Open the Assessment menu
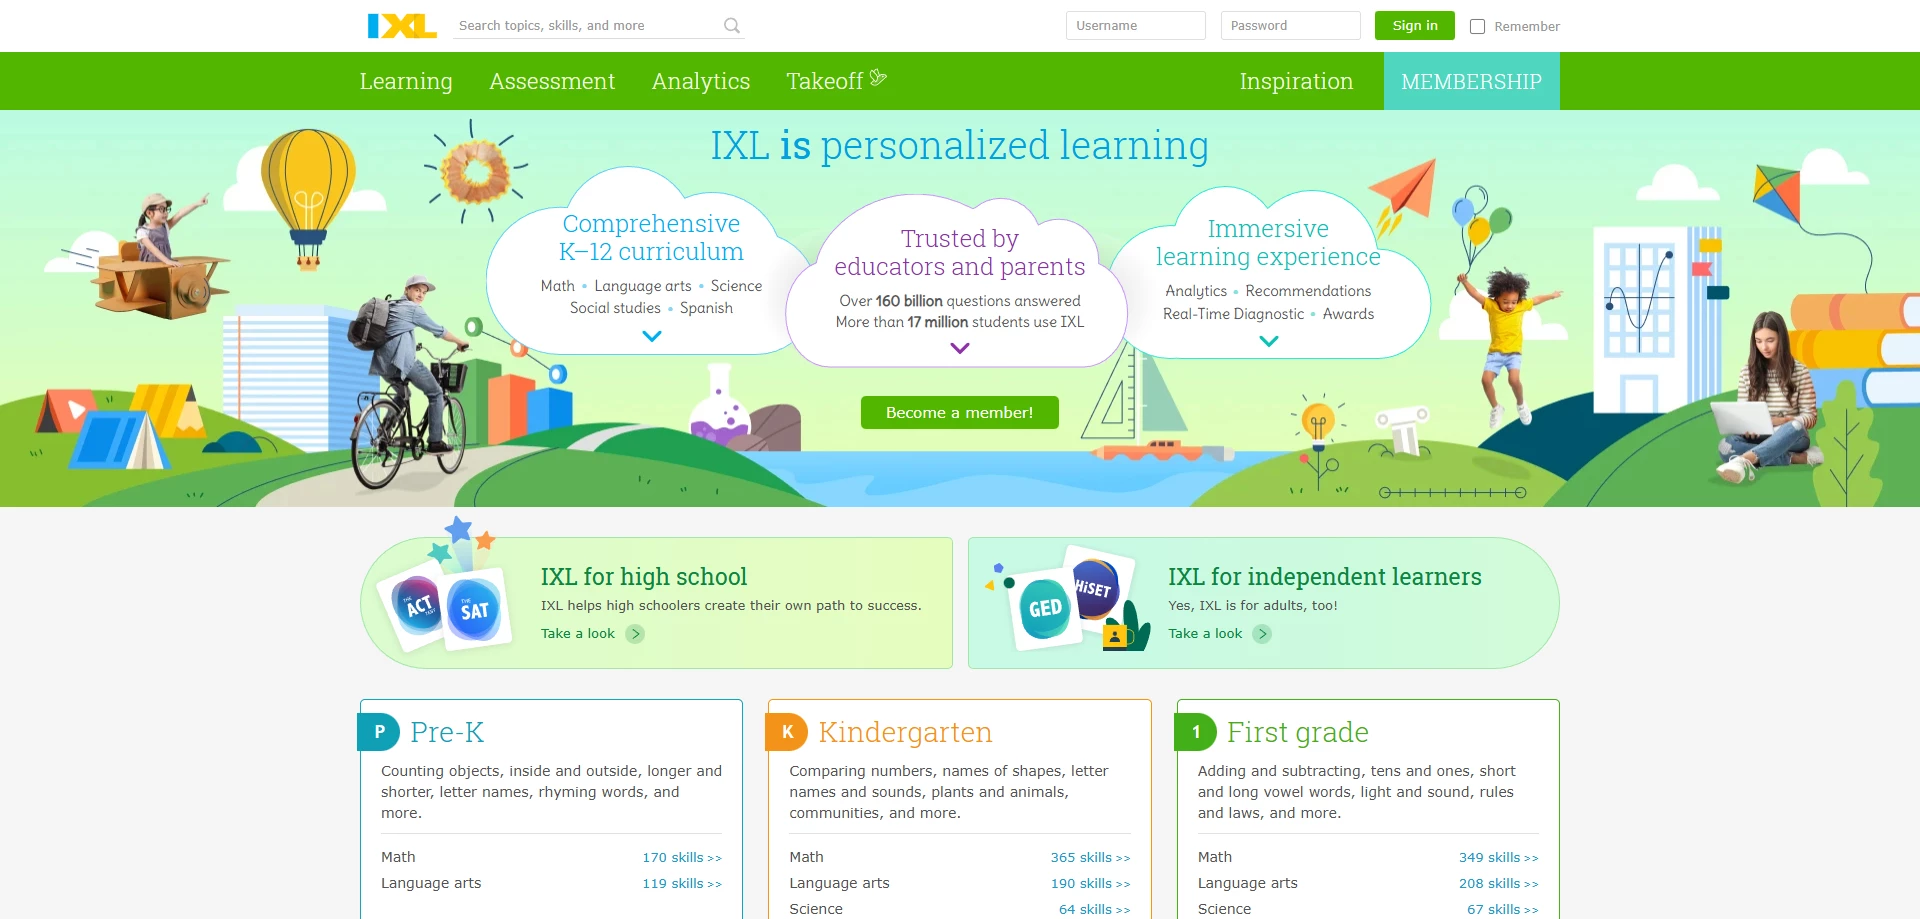This screenshot has width=1920, height=919. 552,81
